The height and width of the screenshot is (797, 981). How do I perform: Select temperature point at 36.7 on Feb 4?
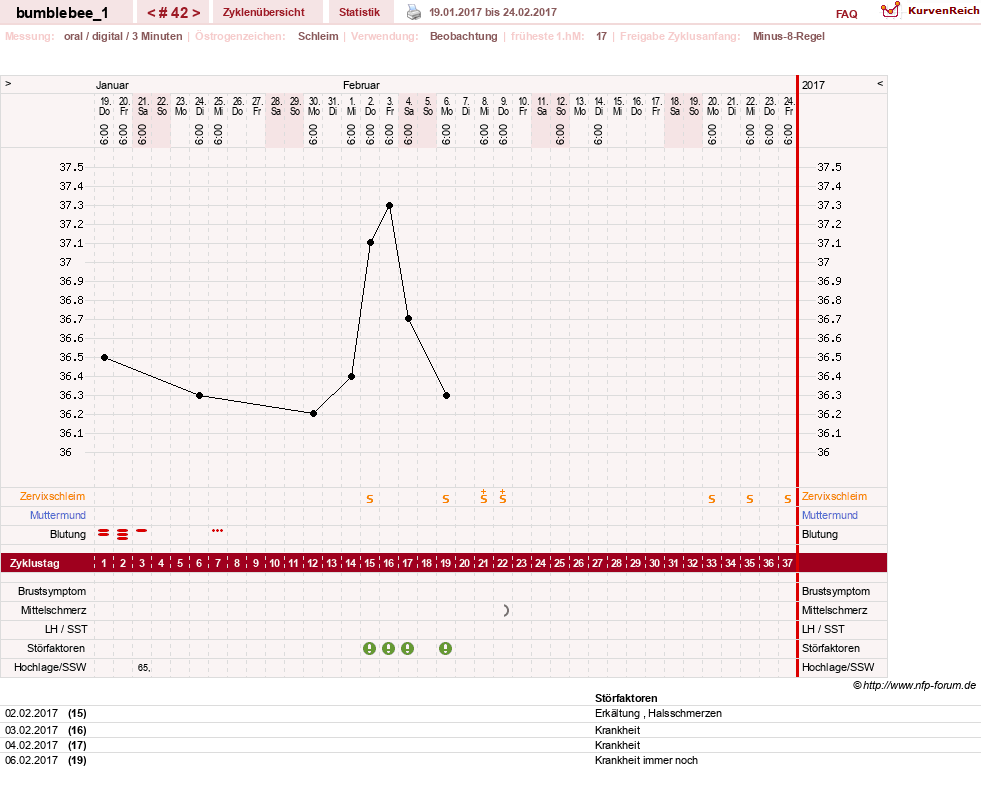click(x=408, y=319)
